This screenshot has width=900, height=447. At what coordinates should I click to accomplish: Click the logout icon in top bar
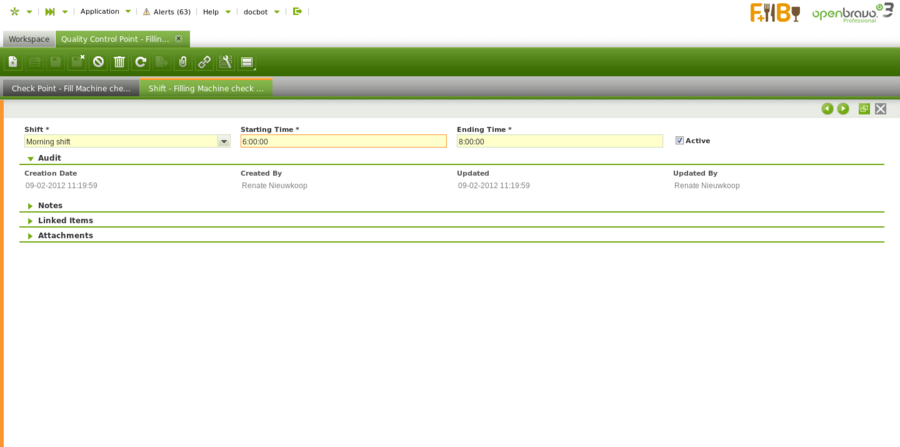(x=297, y=12)
